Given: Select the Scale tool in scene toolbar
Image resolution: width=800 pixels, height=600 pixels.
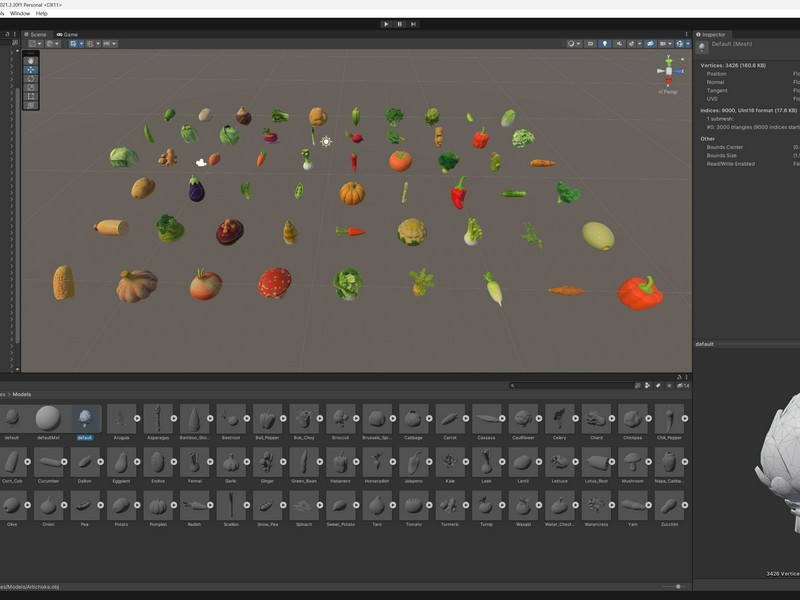Looking at the screenshot, I should pos(31,87).
